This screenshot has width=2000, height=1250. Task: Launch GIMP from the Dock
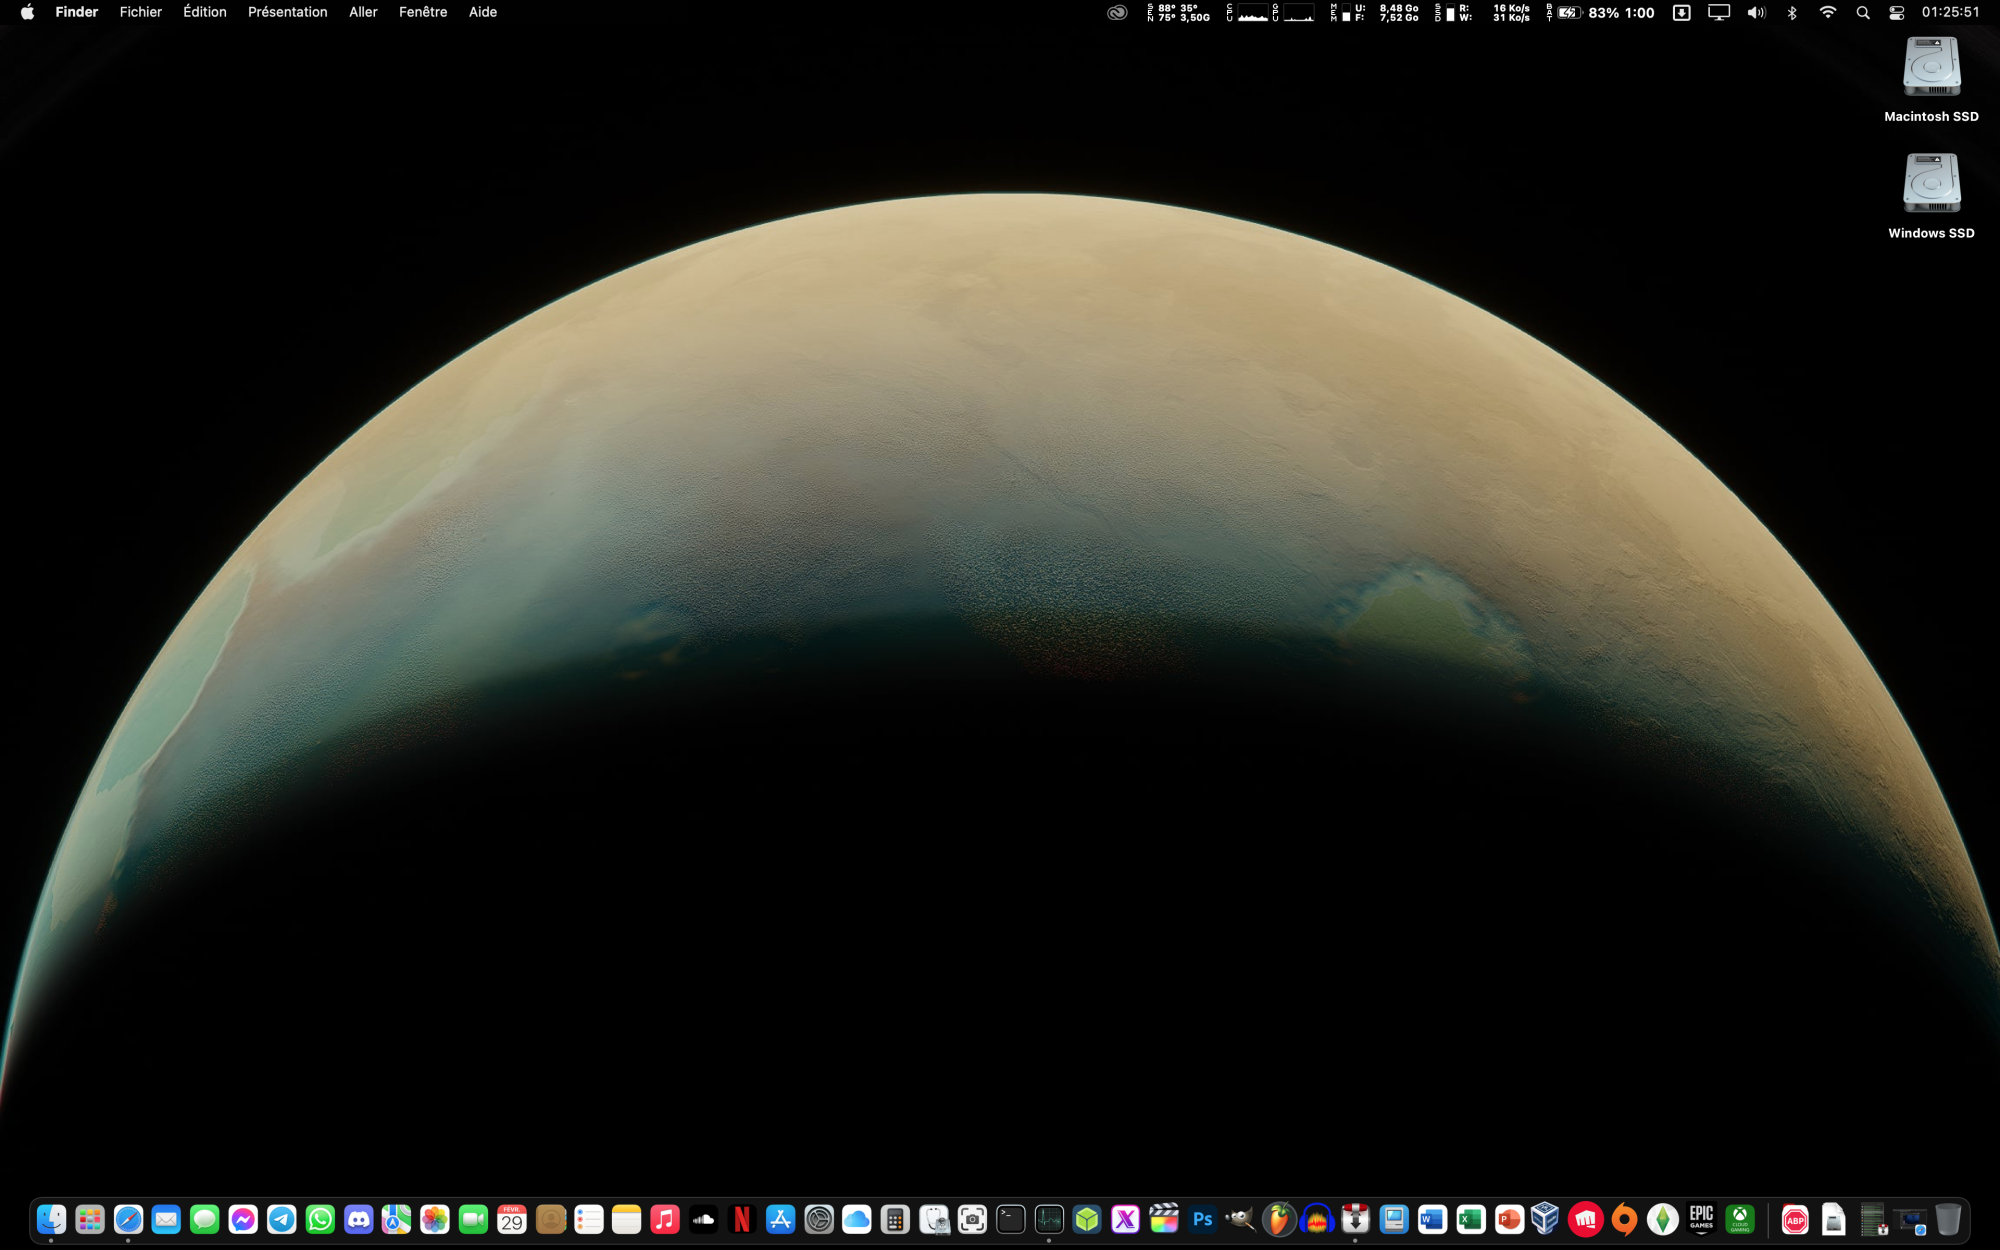(1241, 1219)
